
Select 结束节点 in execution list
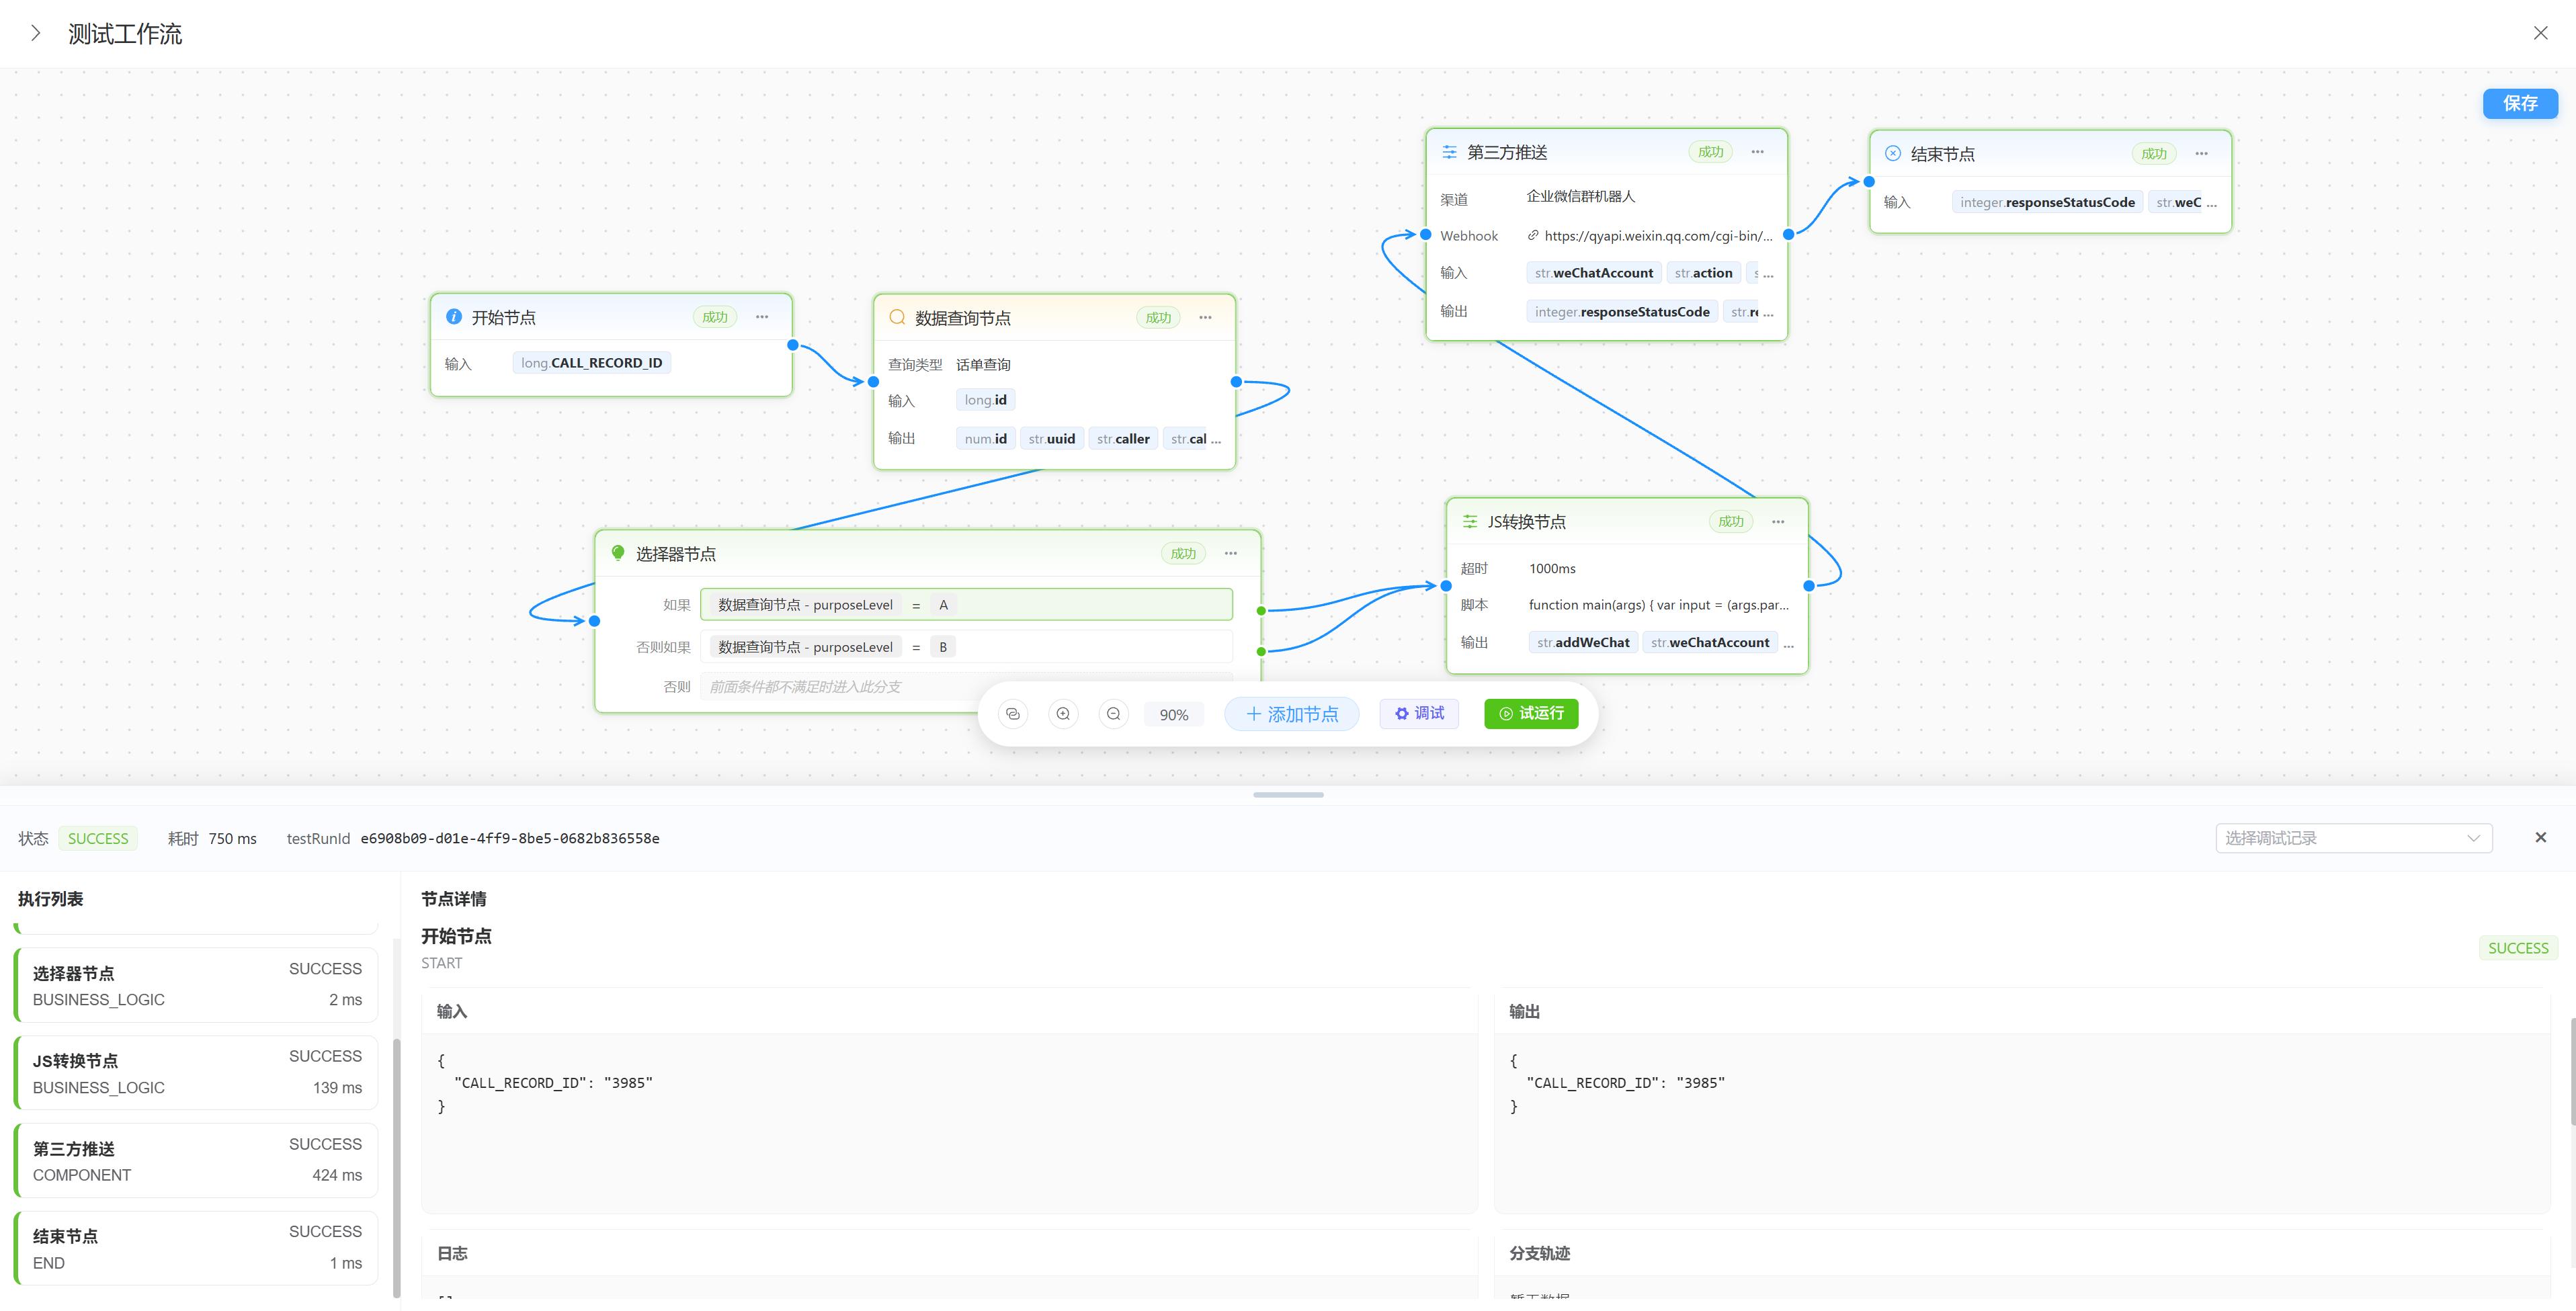[197, 1248]
